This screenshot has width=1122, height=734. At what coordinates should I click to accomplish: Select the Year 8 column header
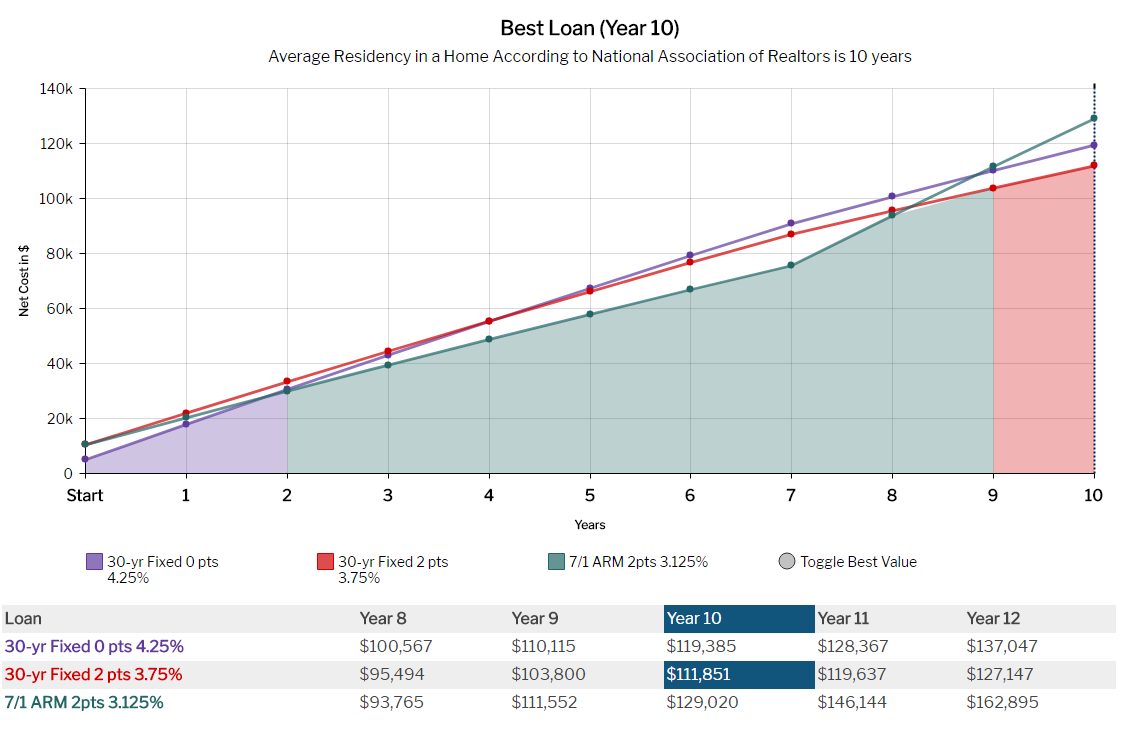click(382, 619)
